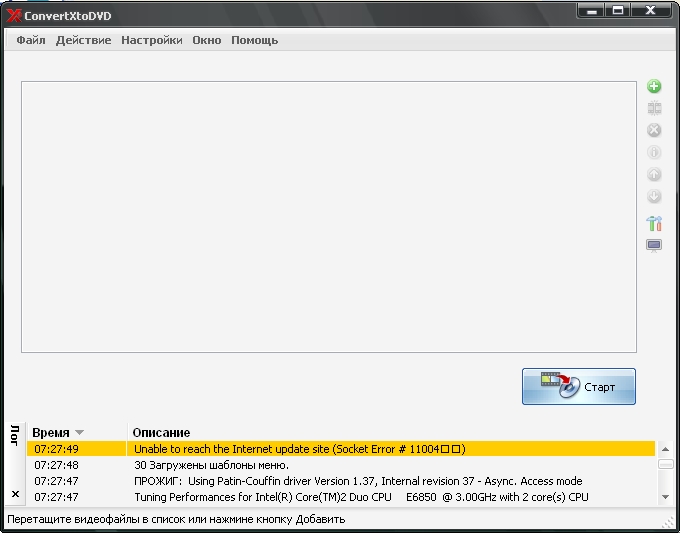Click the Описание column header
This screenshot has width=680, height=533.
[x=161, y=432]
